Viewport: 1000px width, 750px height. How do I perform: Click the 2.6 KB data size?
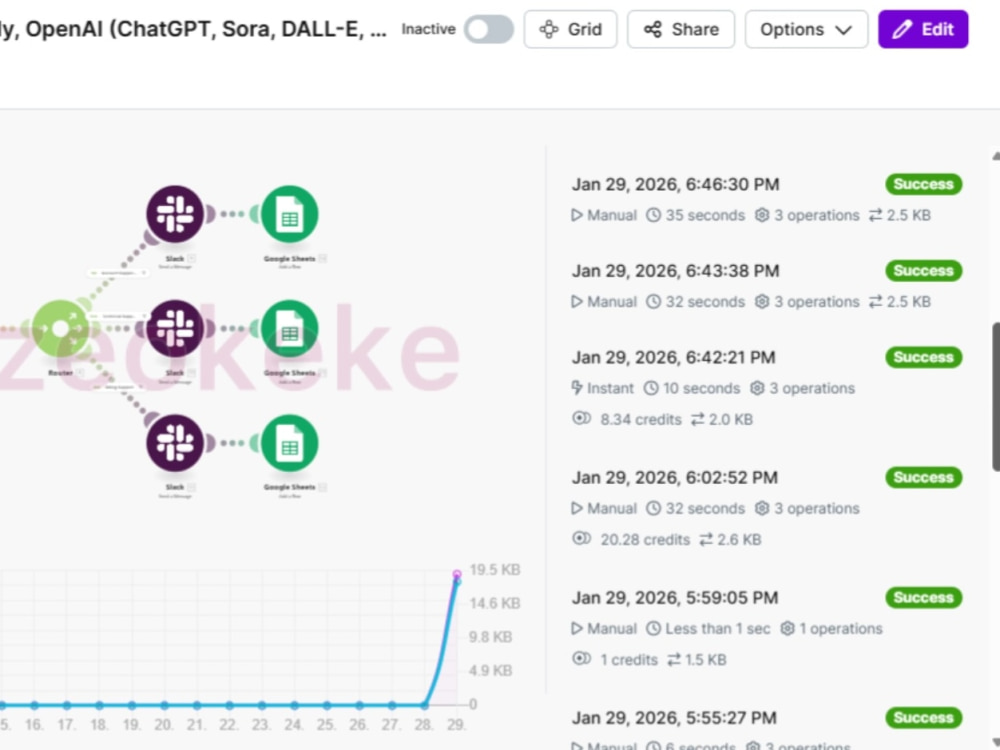click(739, 540)
